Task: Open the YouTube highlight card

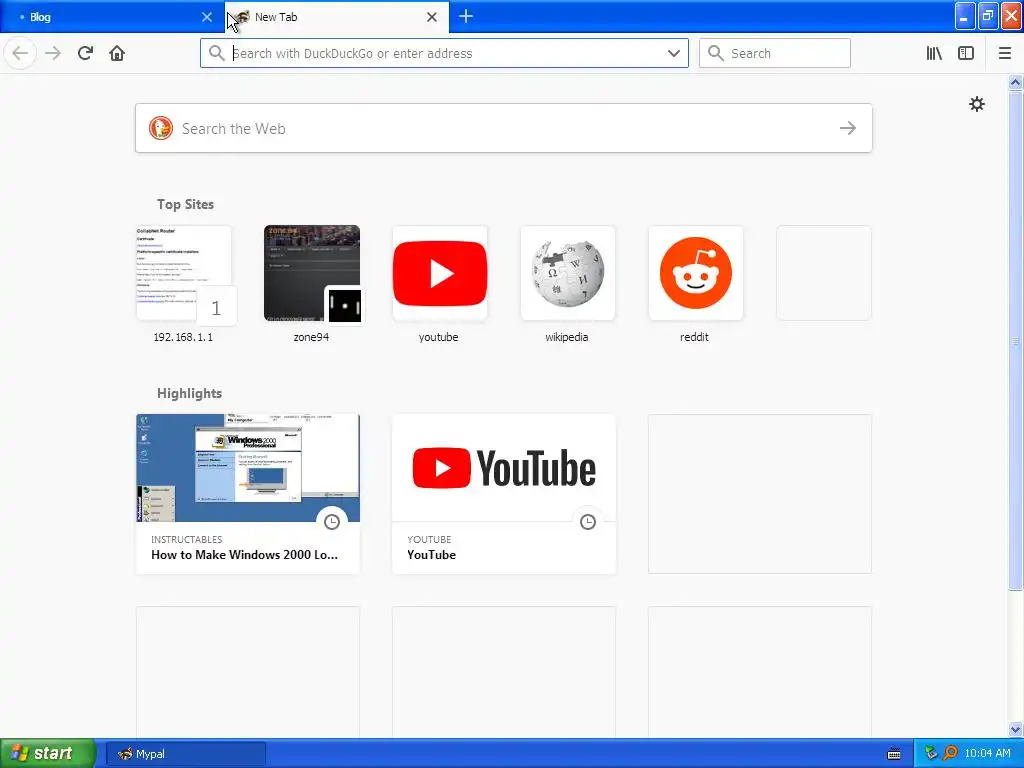Action: coord(504,494)
